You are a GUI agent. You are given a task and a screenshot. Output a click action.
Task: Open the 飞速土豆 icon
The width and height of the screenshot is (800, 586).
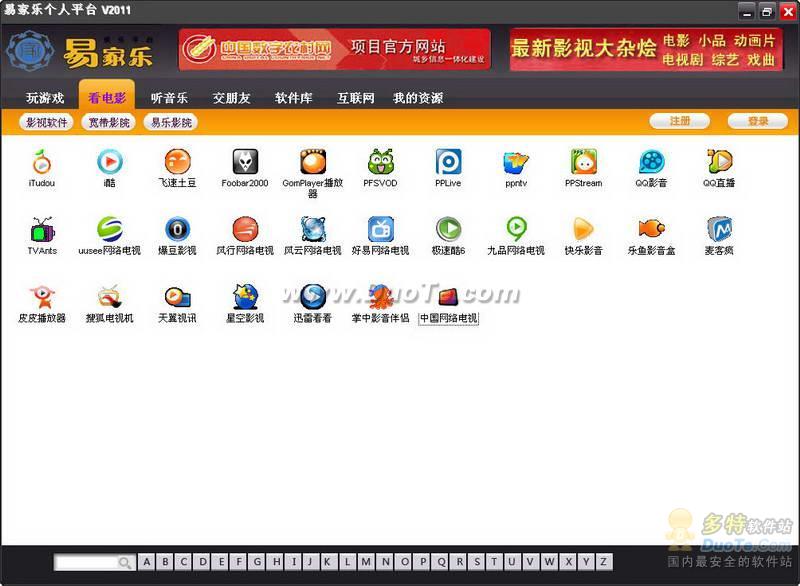(178, 162)
